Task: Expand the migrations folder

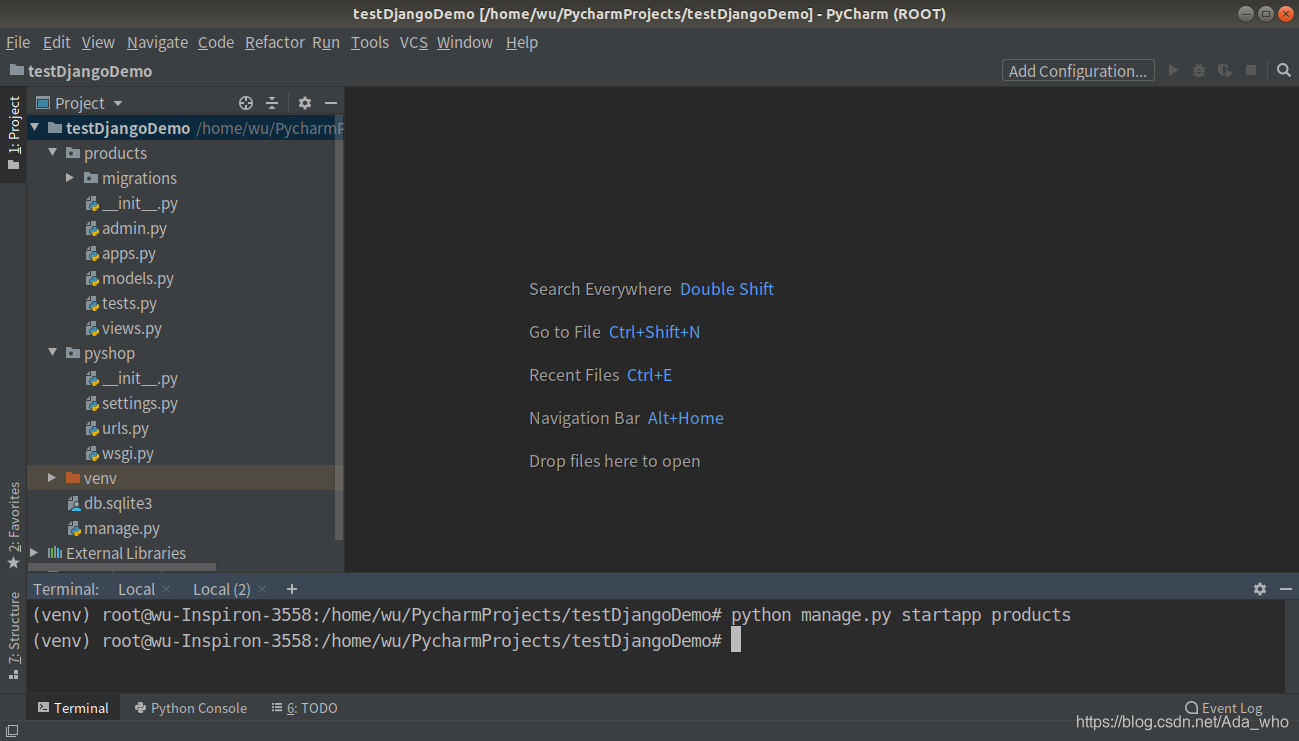Action: click(70, 178)
